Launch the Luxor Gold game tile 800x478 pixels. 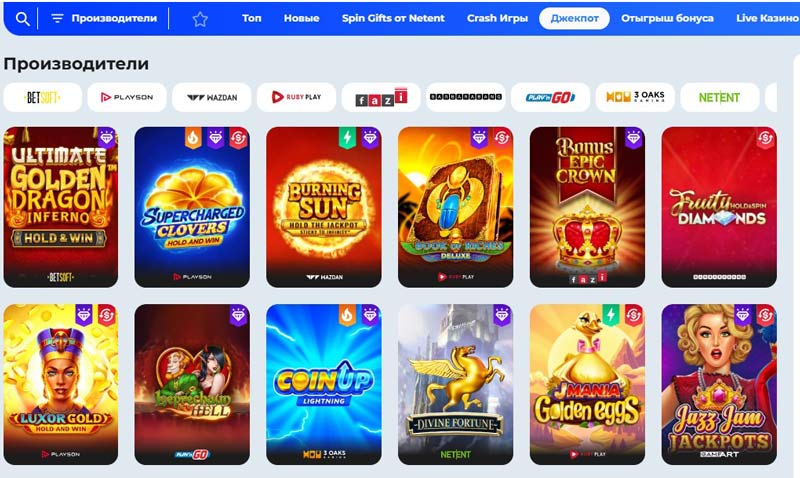pyautogui.click(x=61, y=385)
